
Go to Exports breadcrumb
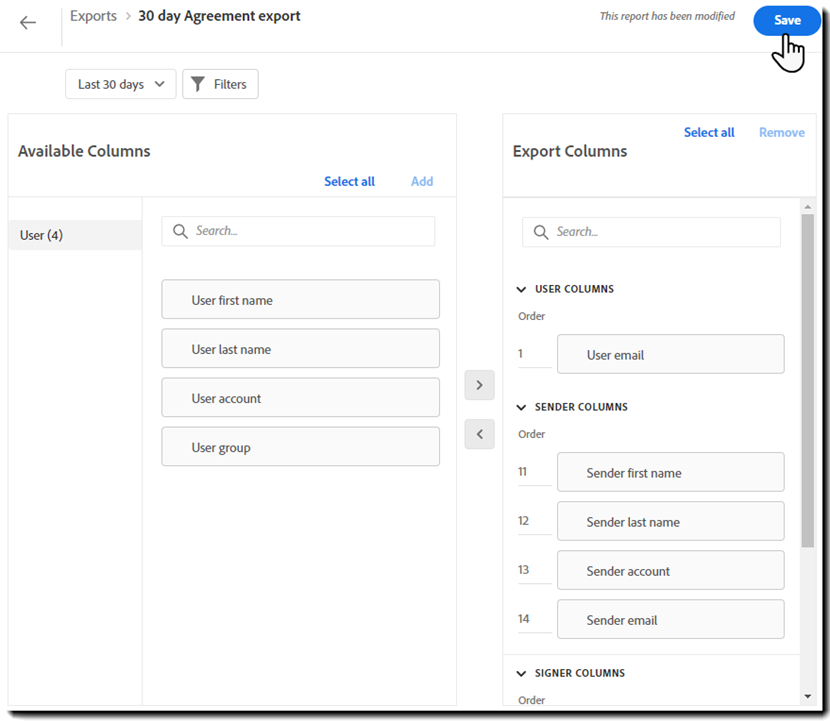point(93,16)
